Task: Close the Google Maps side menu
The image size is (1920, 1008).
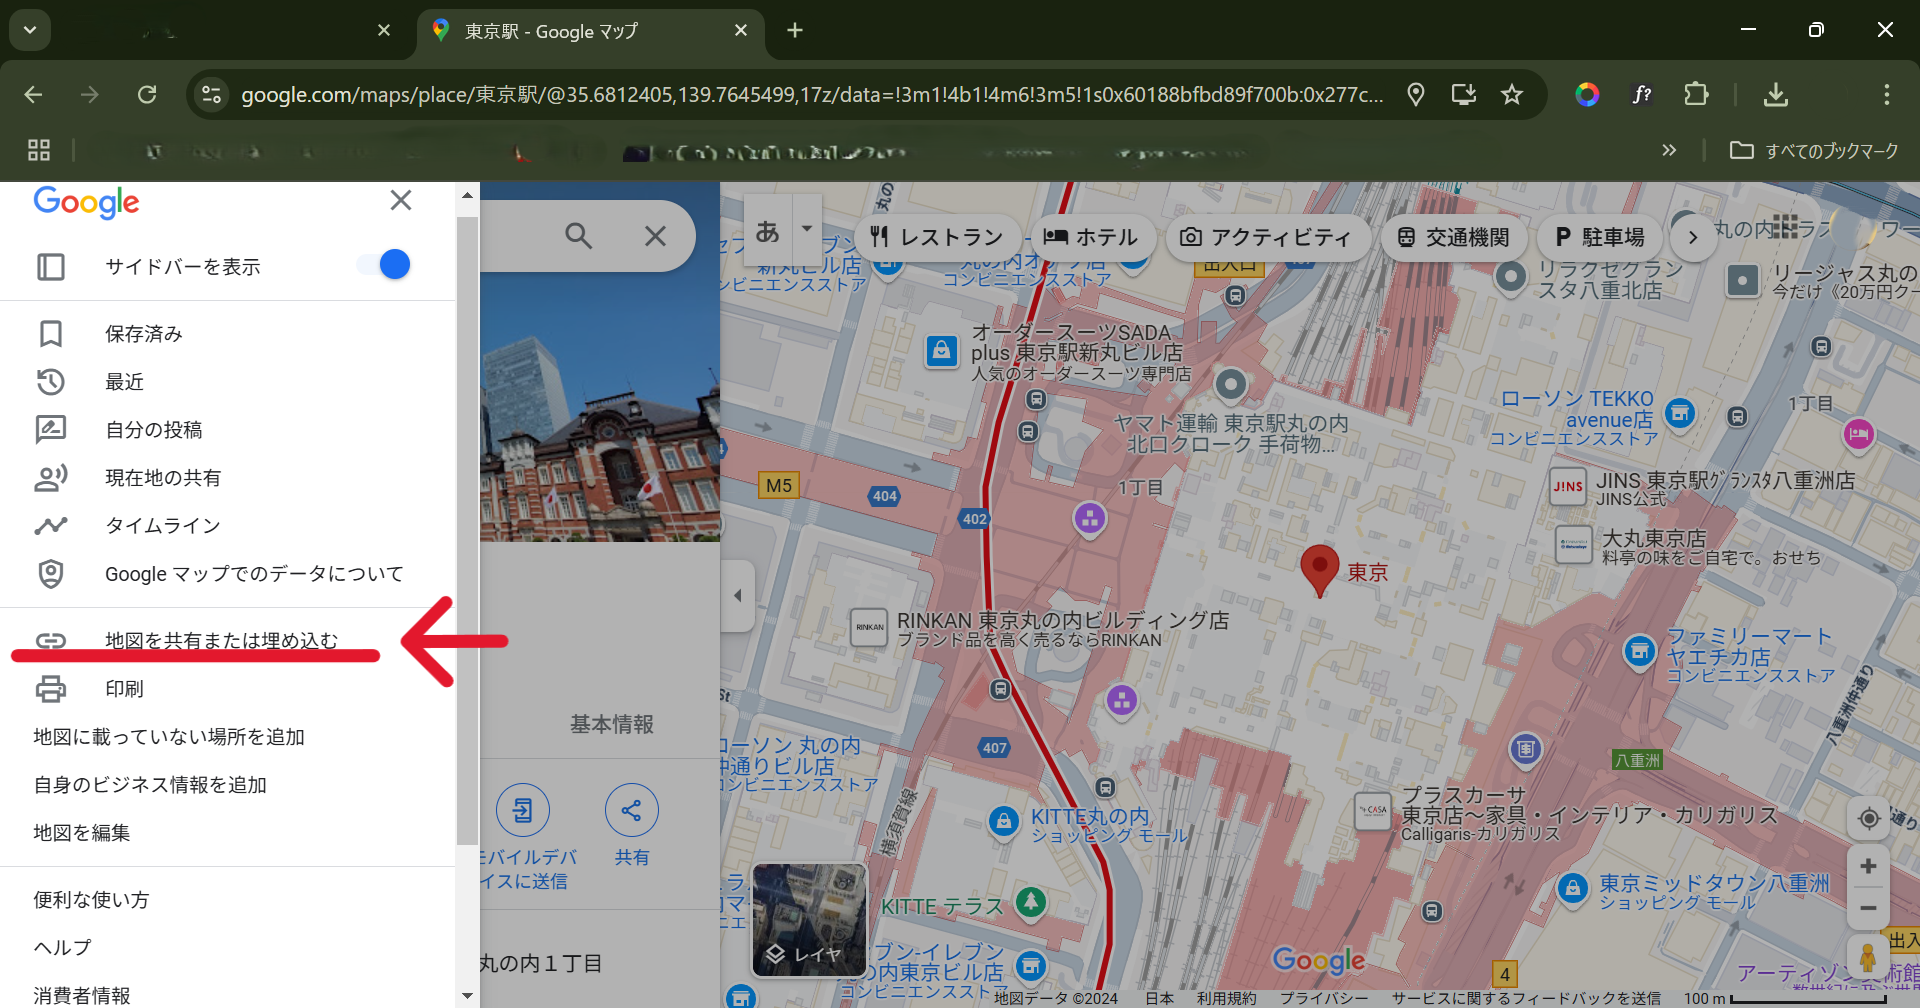Action: click(401, 200)
